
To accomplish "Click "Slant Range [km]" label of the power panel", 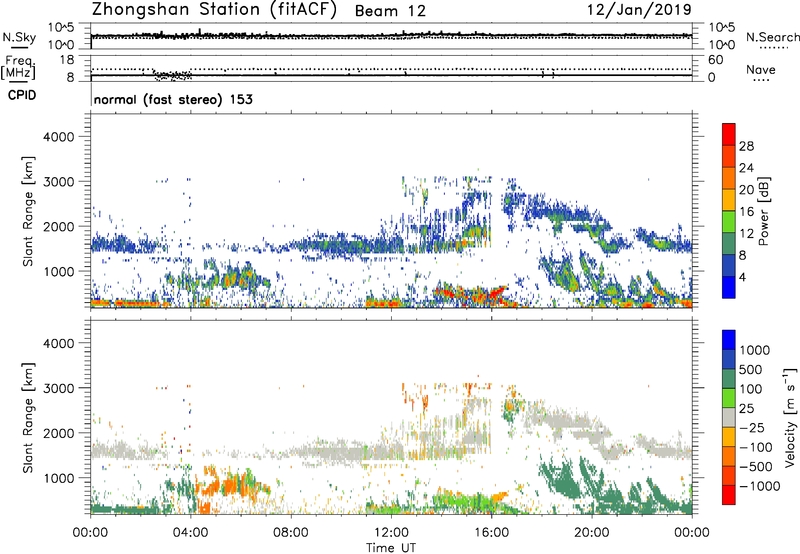I will coord(28,211).
